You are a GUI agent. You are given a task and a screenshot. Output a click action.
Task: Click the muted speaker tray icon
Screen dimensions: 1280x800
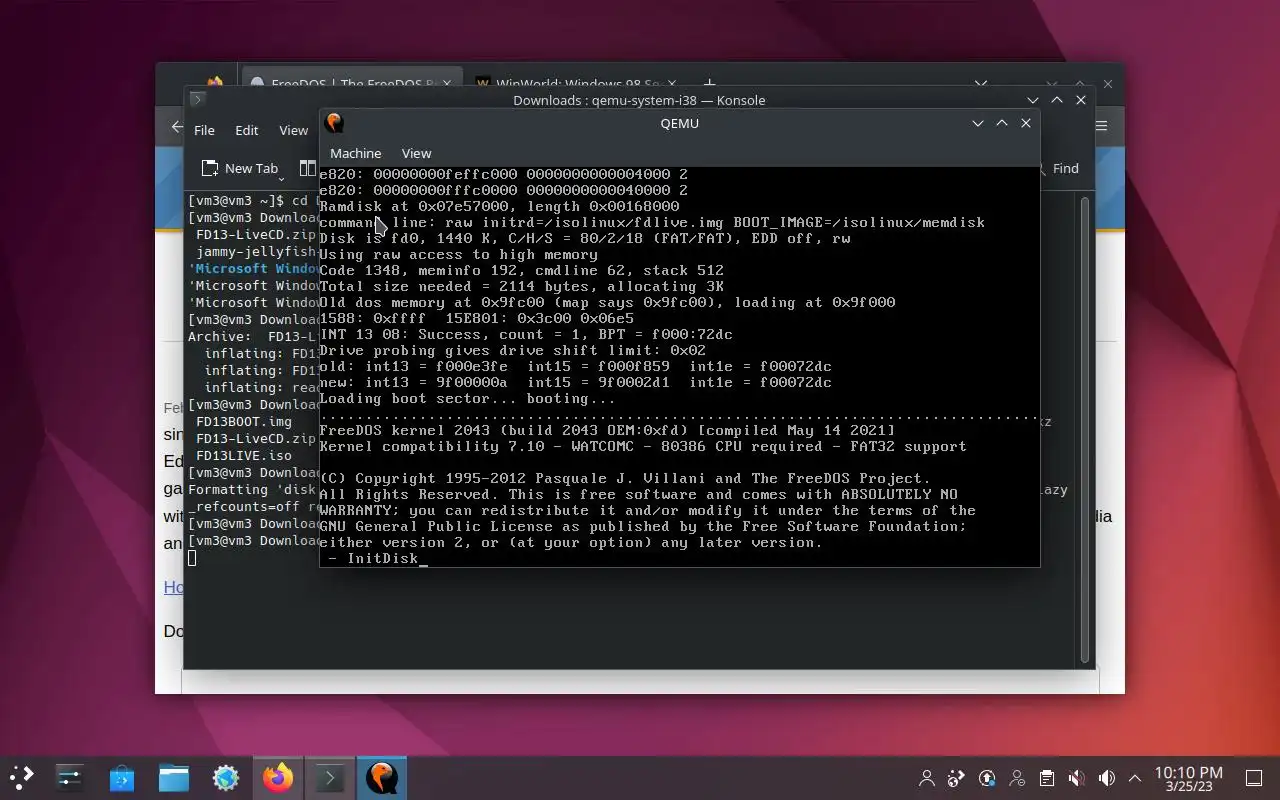tap(1077, 778)
